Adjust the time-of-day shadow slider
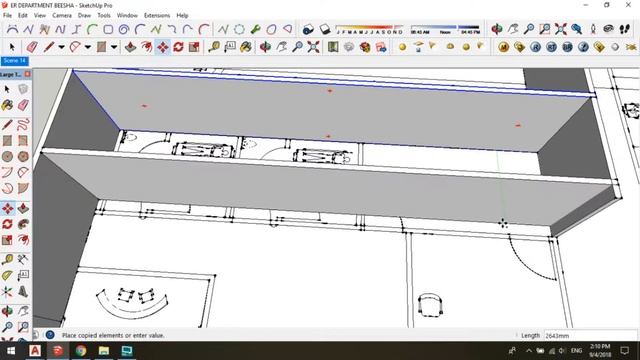Image resolution: width=640 pixels, height=360 pixels. pos(445,29)
